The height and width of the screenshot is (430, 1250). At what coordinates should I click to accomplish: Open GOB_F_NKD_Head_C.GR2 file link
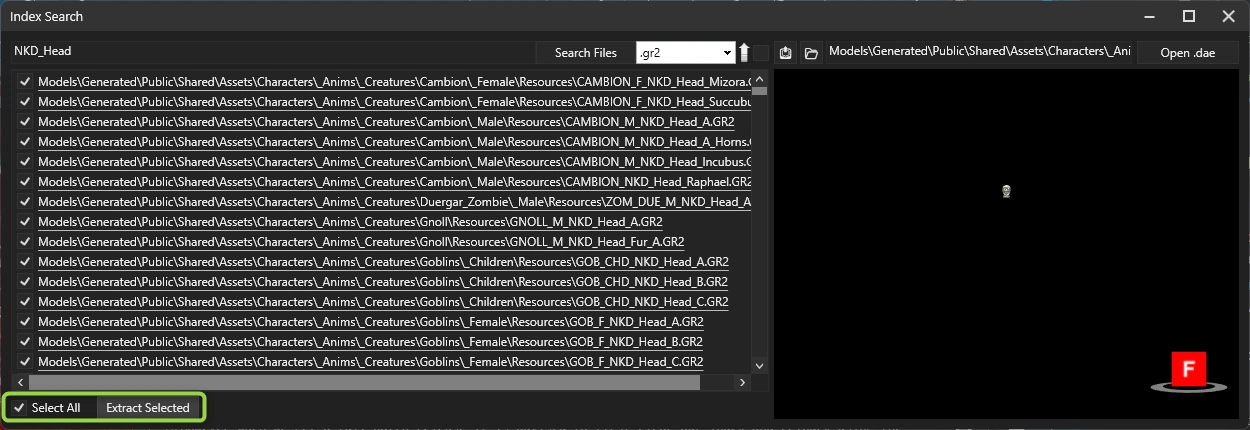point(370,362)
